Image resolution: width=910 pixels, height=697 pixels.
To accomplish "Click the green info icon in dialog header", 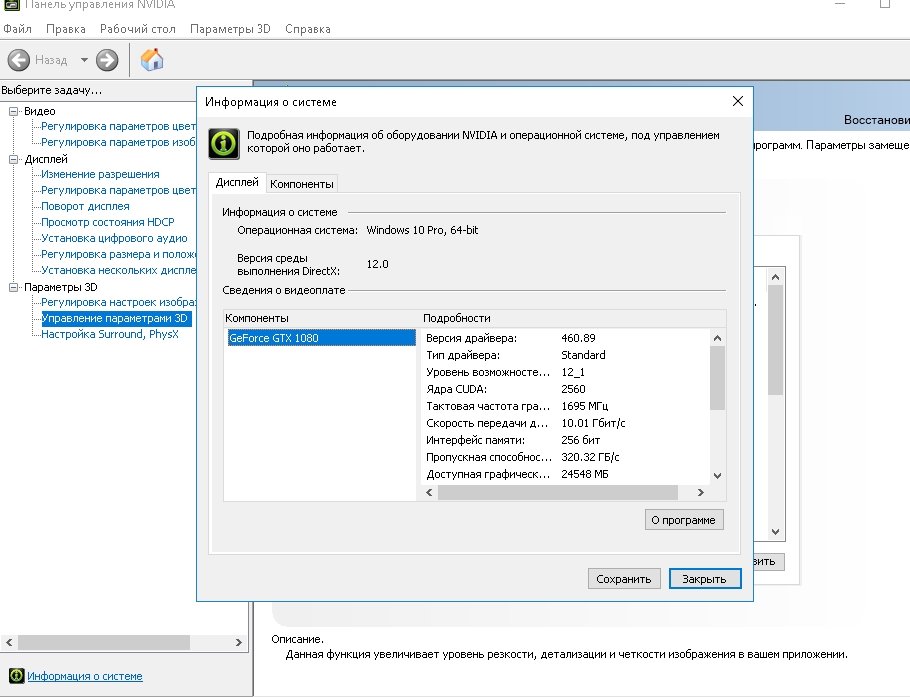I will [224, 143].
